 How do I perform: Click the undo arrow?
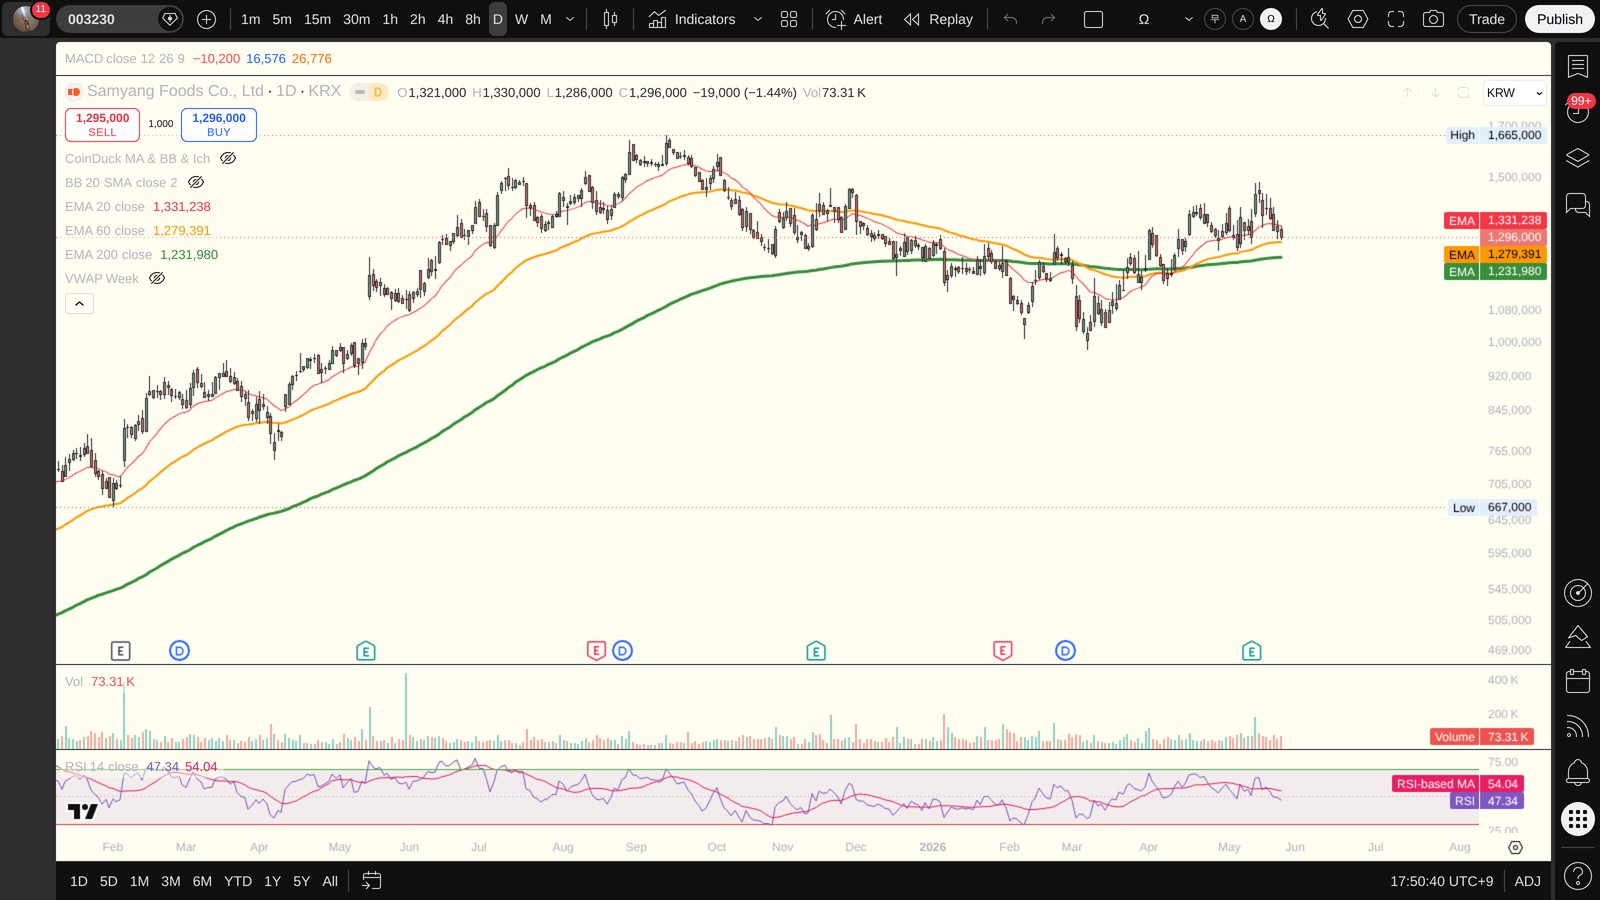[1011, 19]
